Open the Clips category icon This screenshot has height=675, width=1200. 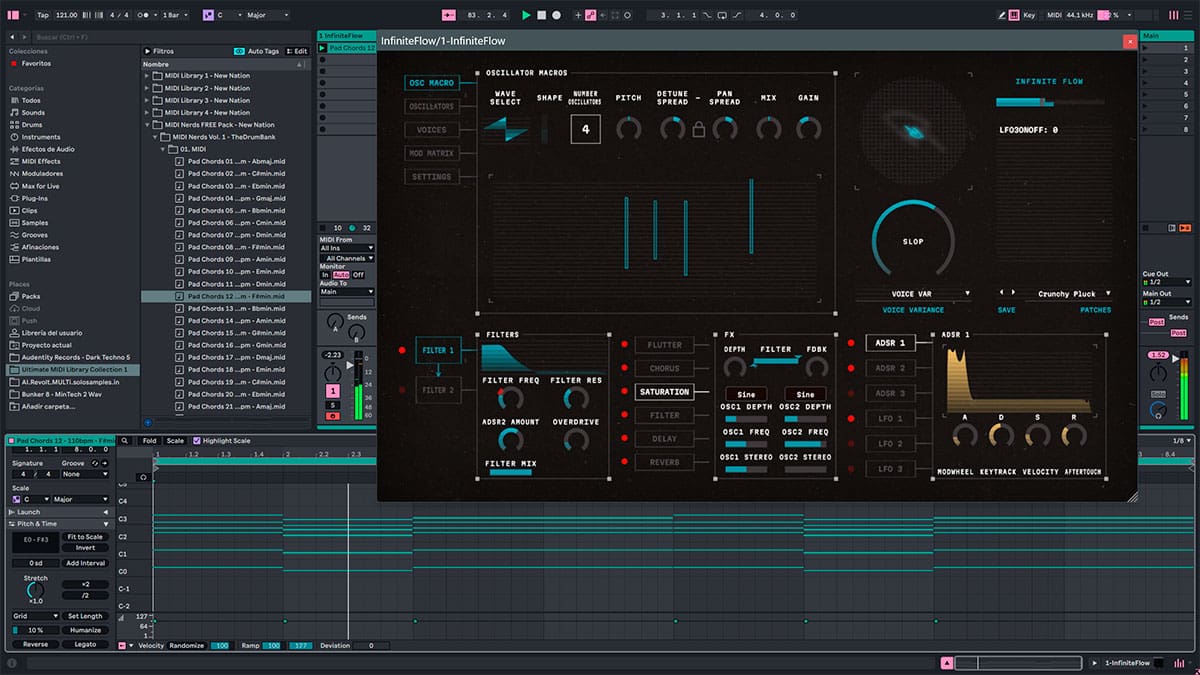[x=14, y=211]
